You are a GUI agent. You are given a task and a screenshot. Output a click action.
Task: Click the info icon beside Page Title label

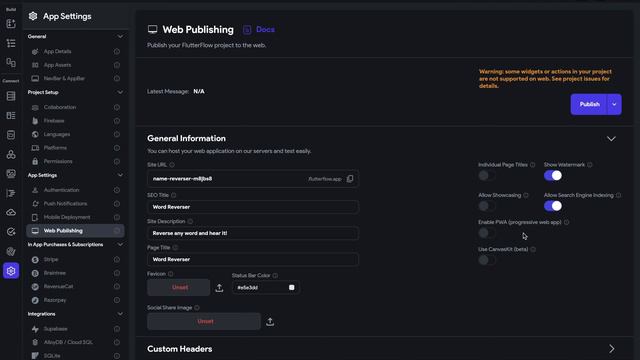pos(175,247)
